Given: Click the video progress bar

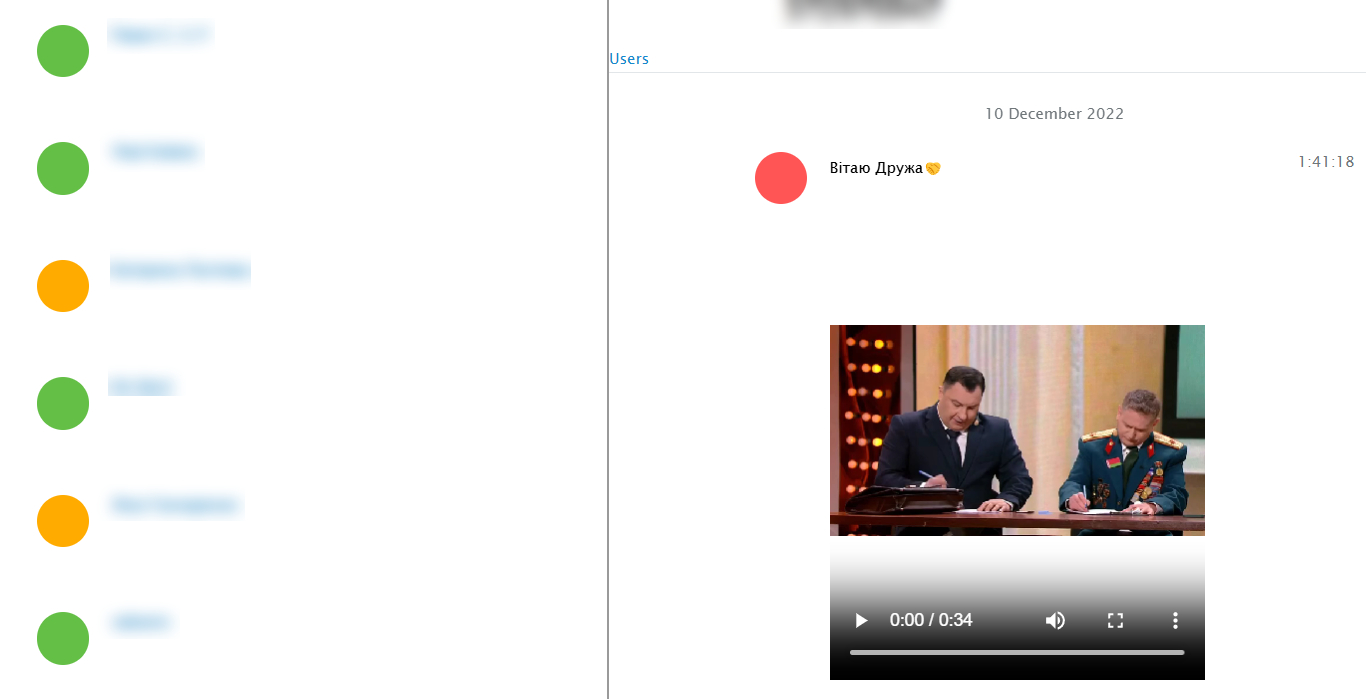Looking at the screenshot, I should pos(1016,652).
